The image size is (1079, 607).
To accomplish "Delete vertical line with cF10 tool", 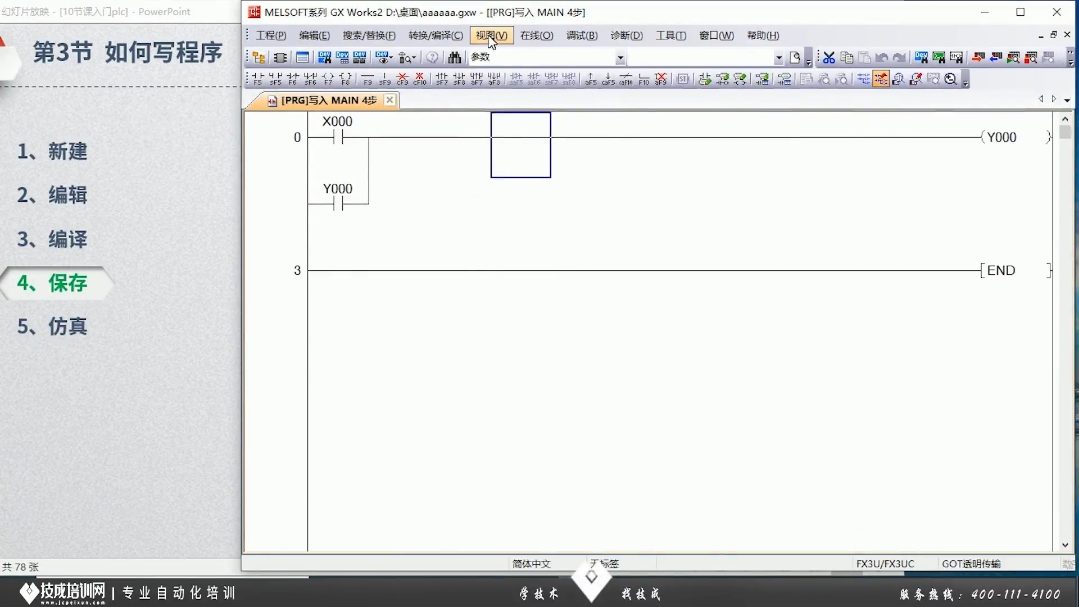I will point(419,79).
